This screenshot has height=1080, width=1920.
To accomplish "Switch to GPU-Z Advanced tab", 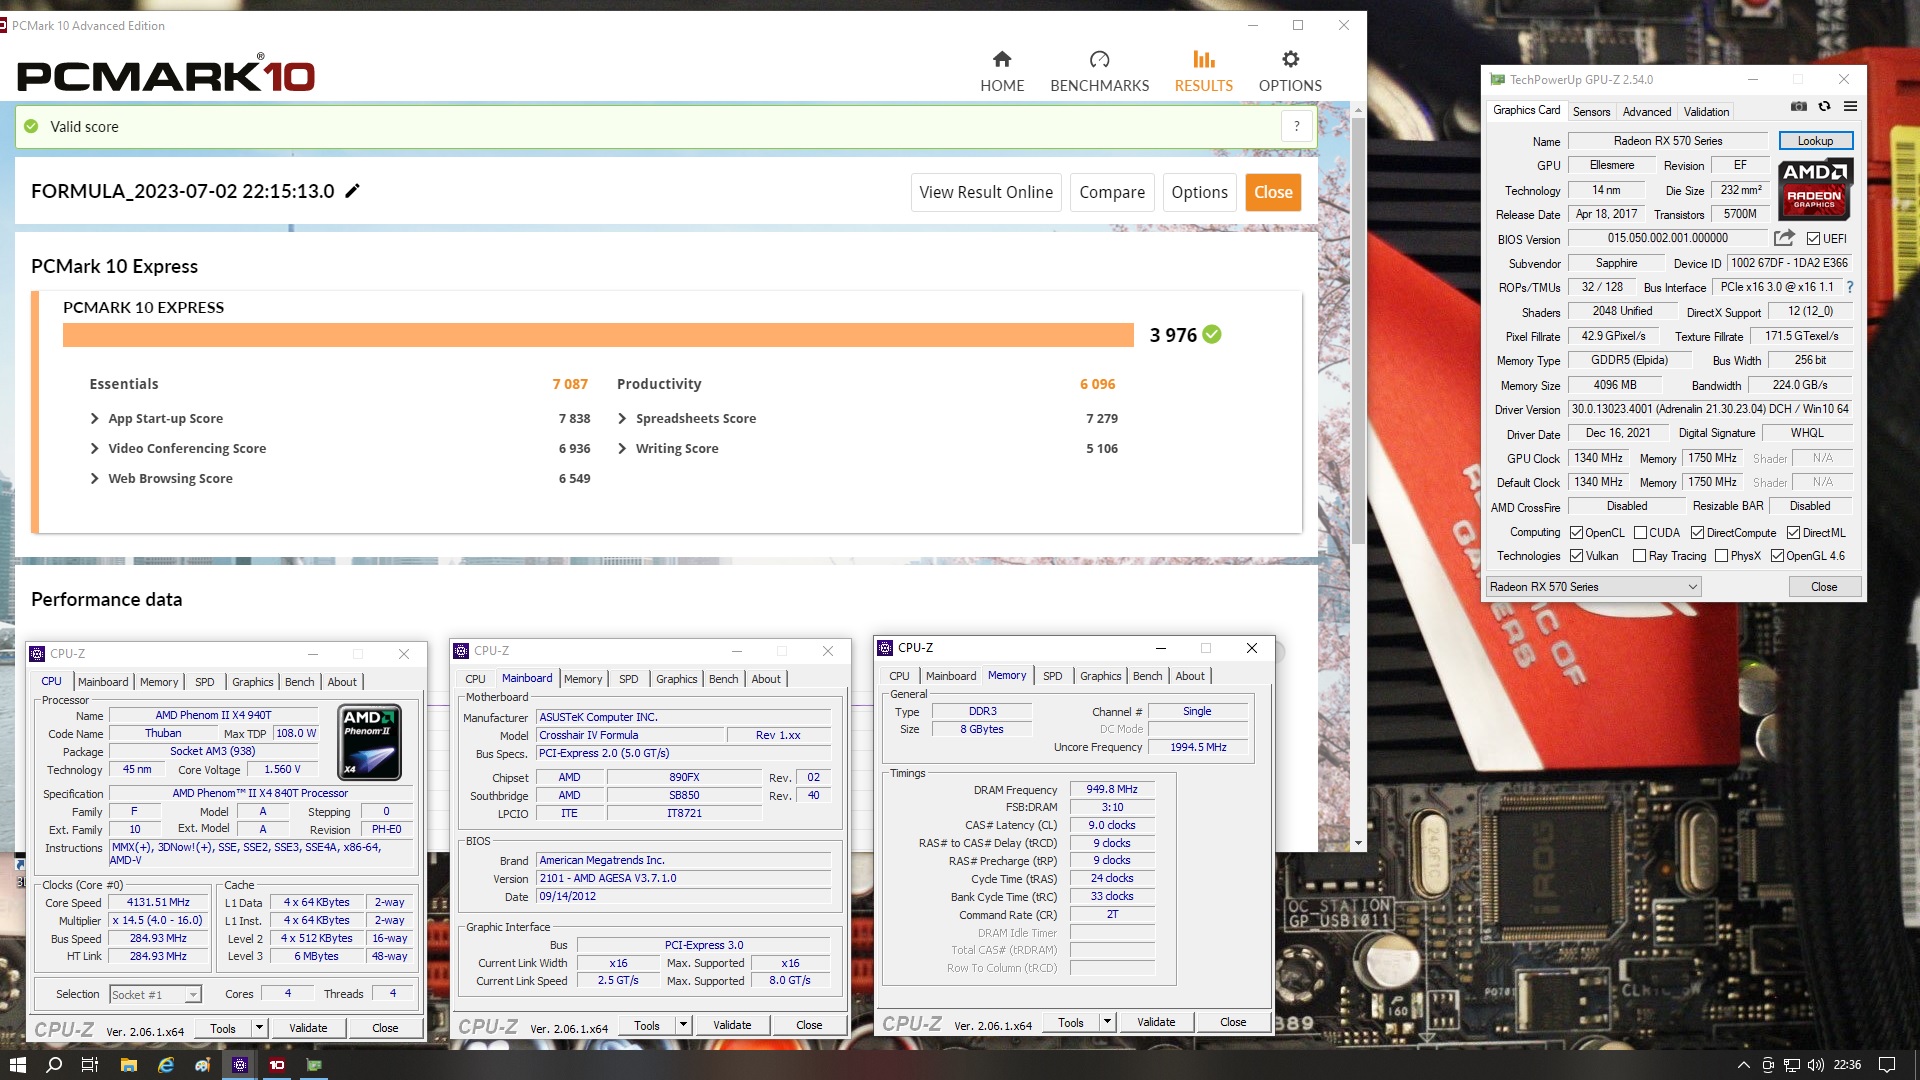I will point(1646,112).
